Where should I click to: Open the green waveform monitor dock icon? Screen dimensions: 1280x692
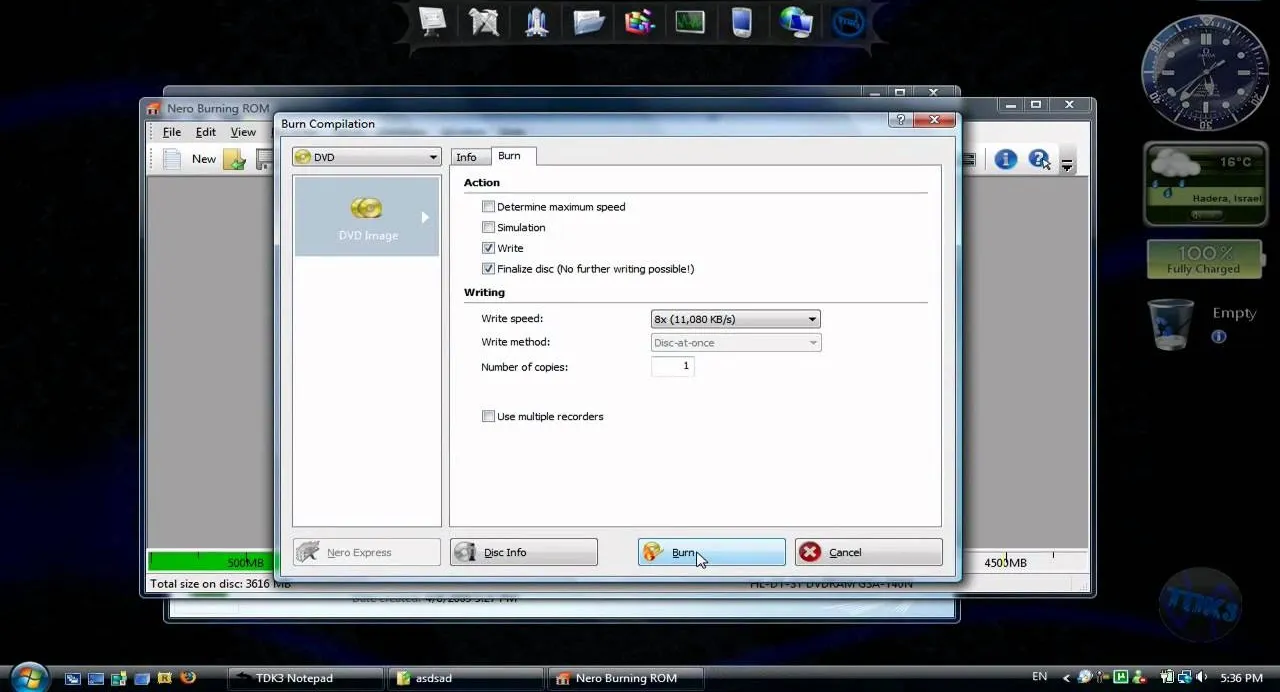tap(690, 21)
